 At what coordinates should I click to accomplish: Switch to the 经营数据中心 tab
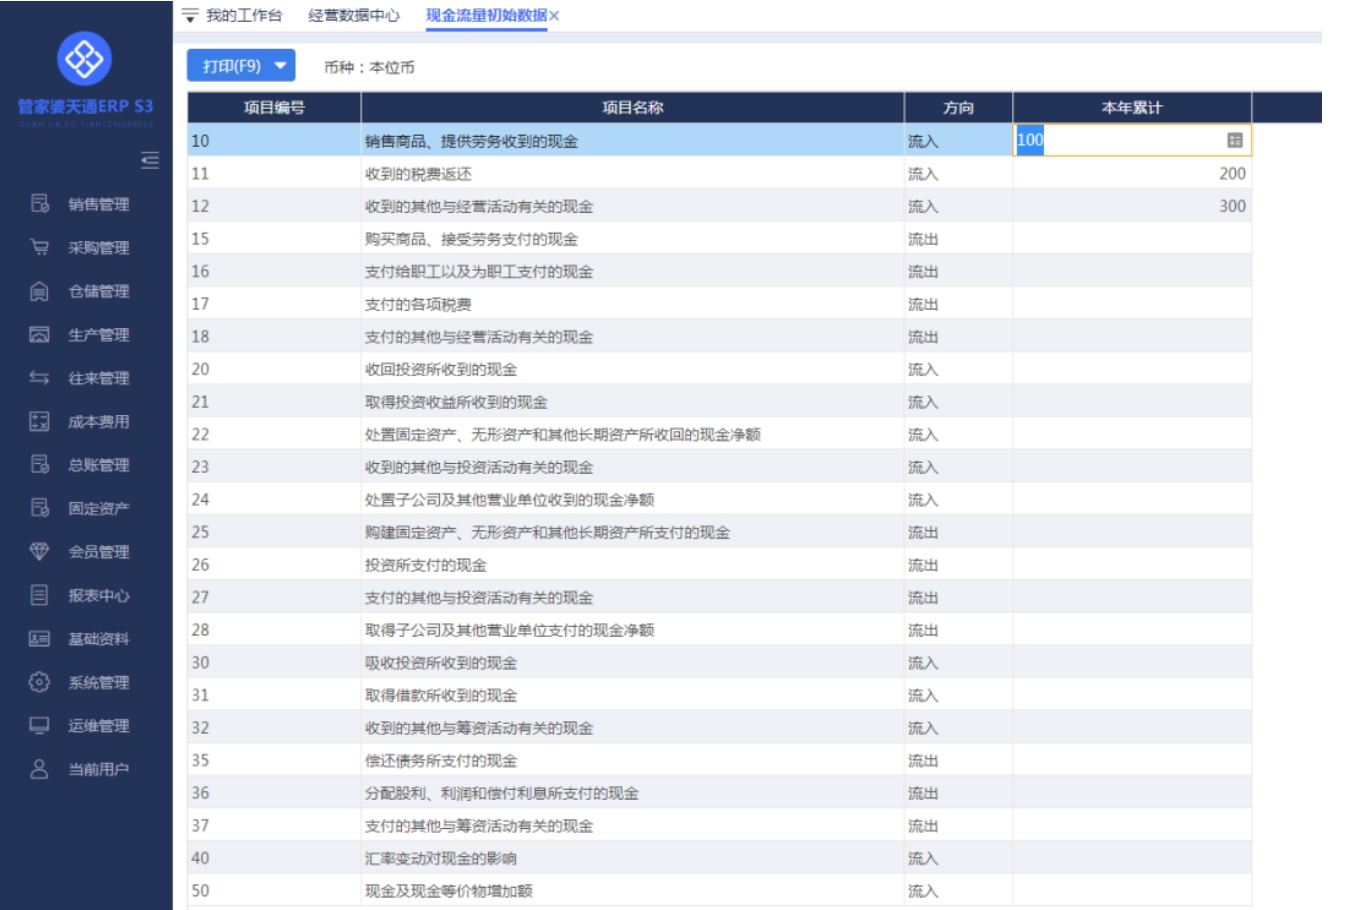tap(354, 15)
